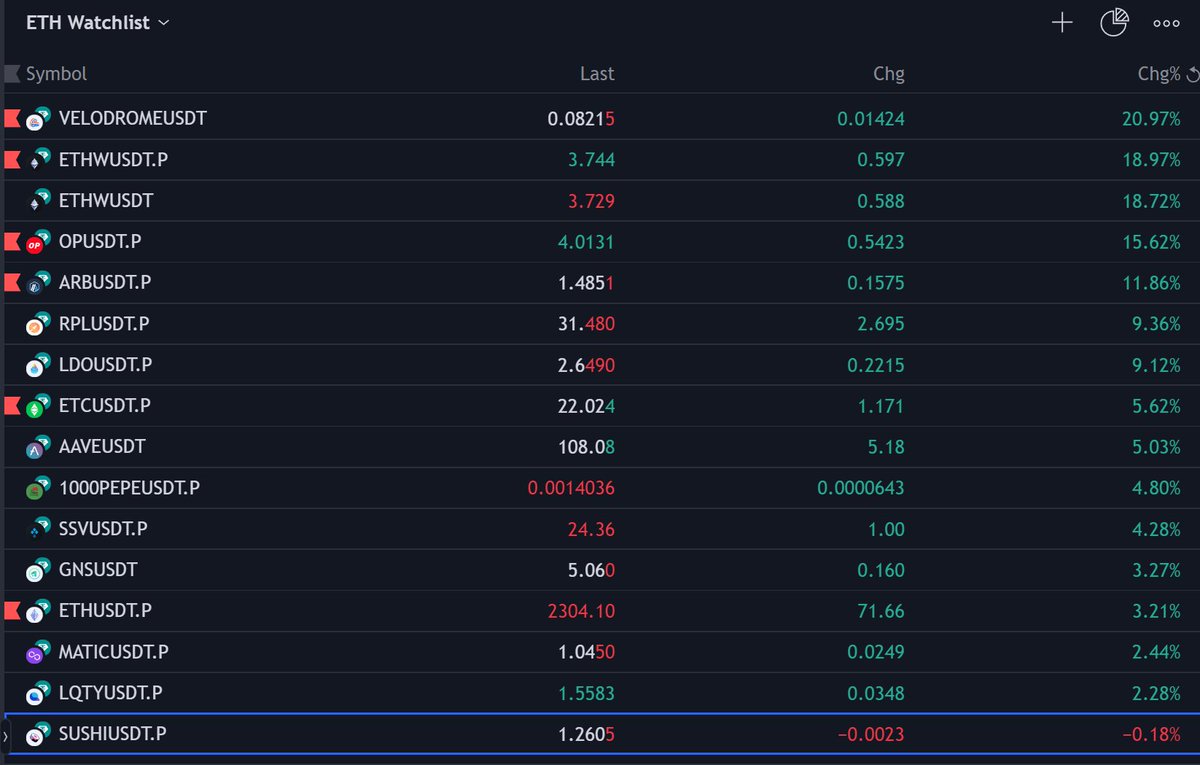Toggle the flag filter icon in header
Image resolution: width=1200 pixels, height=765 pixels.
12,73
